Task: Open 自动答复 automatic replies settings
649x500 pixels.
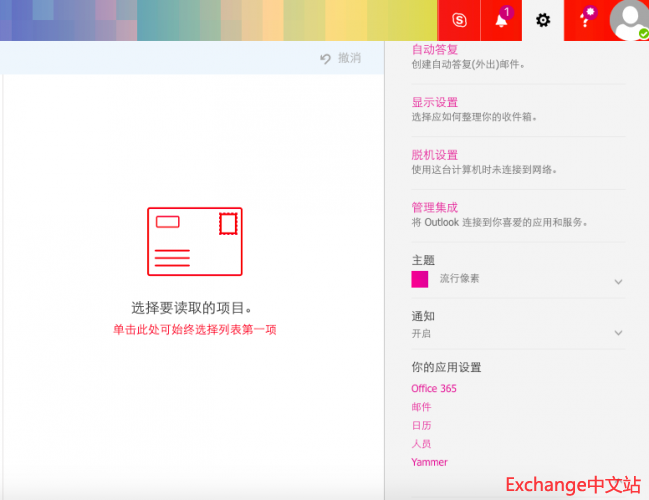Action: [x=434, y=49]
